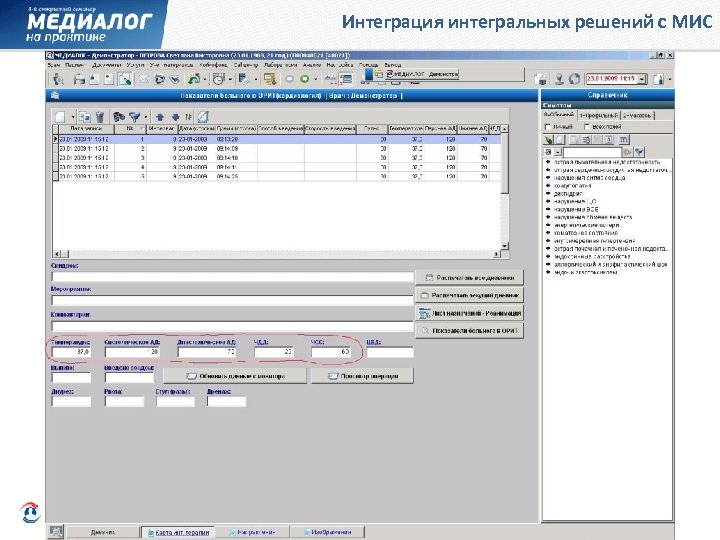This screenshot has width=720, height=540.
Task: Open dropdown arrow beside green curved arrow
Action: click(204, 79)
